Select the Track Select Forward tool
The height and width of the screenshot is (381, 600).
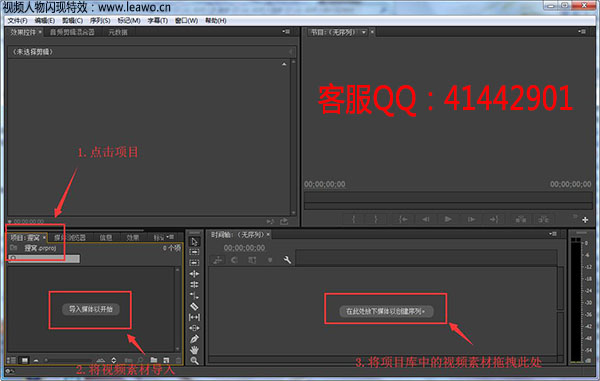pyautogui.click(x=194, y=252)
